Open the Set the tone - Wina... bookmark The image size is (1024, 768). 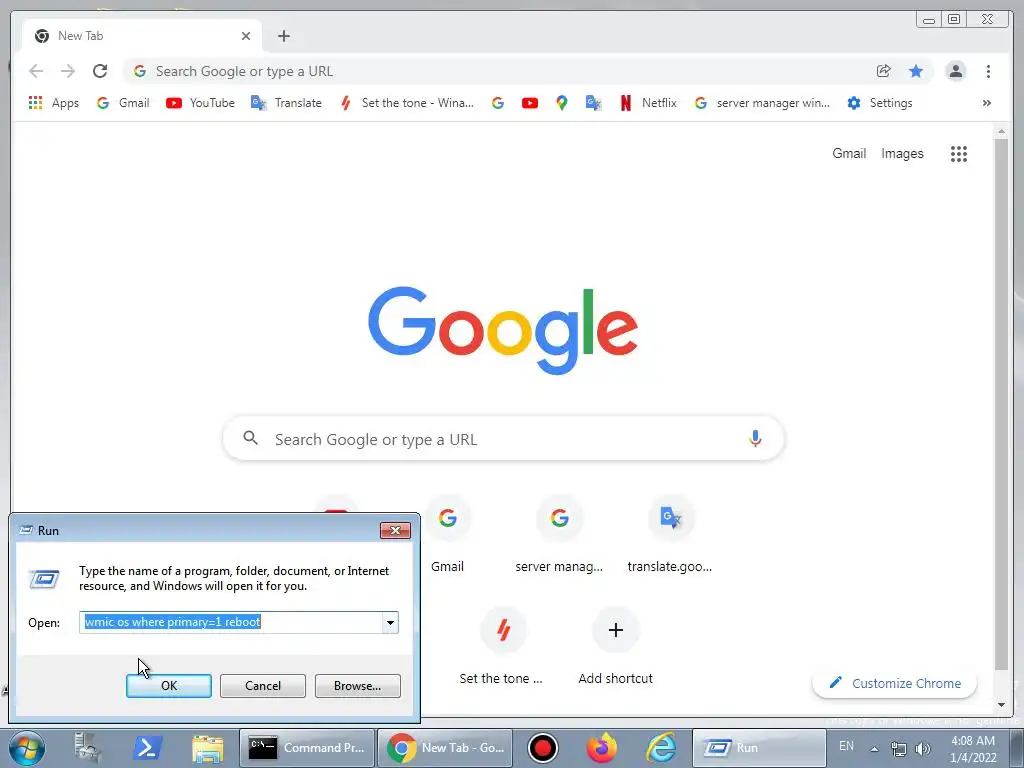(x=406, y=103)
